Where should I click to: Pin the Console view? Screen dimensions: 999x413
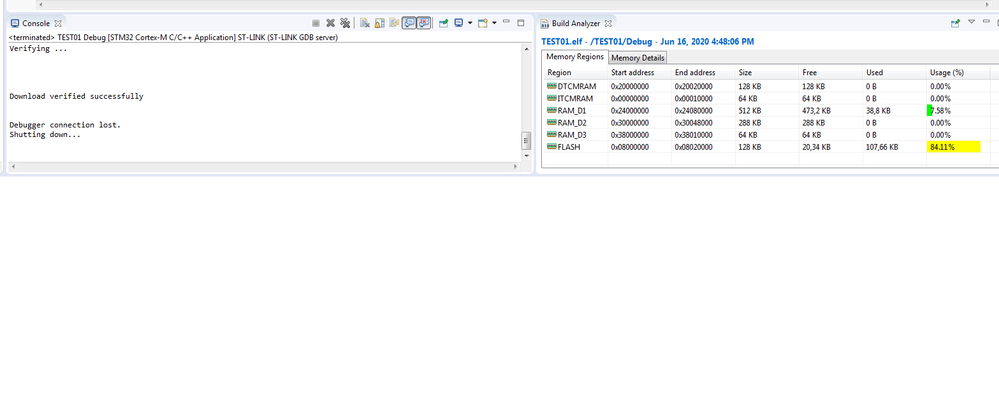(x=443, y=23)
